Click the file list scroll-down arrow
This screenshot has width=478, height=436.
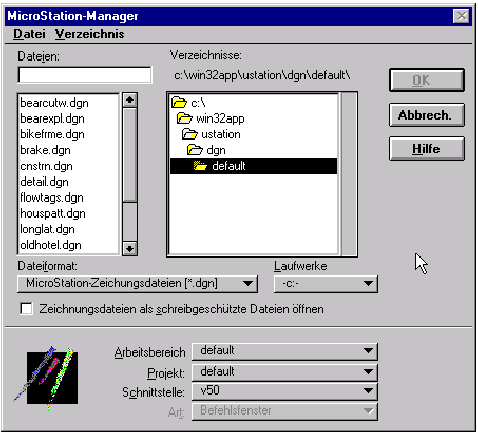point(130,248)
